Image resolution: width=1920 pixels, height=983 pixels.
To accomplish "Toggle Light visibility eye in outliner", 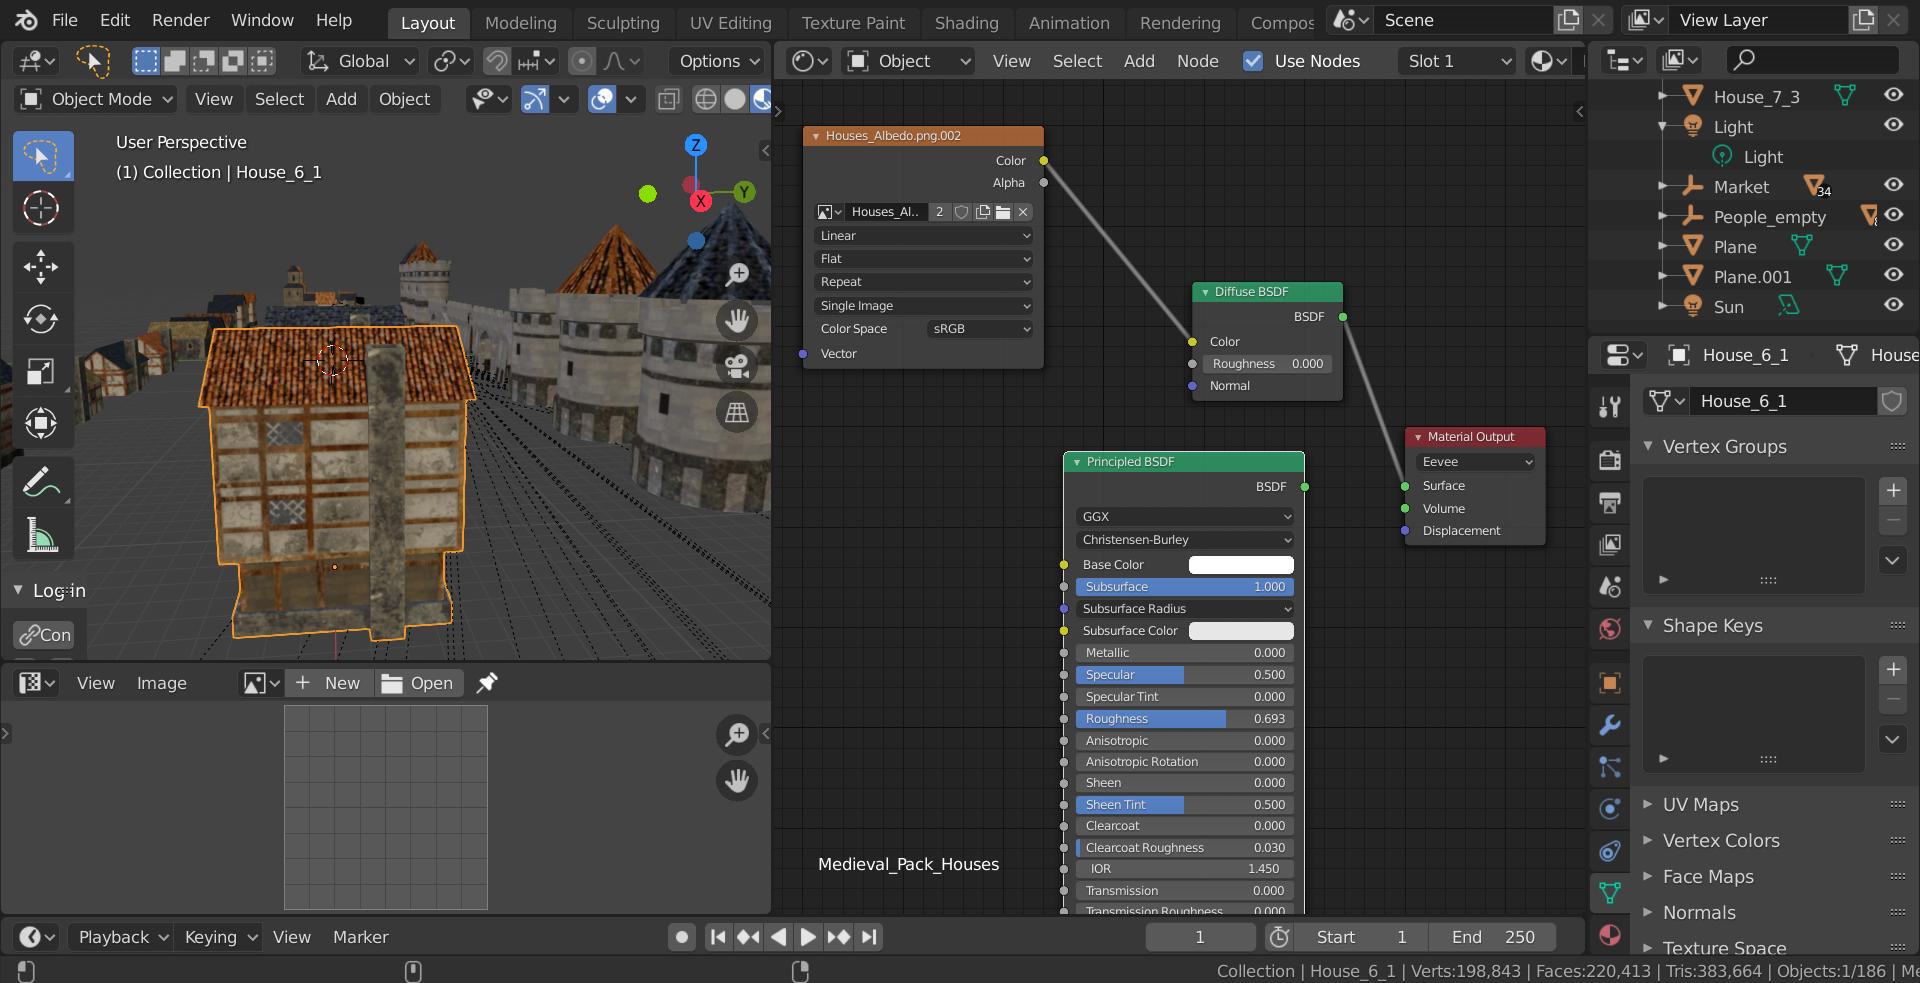I will coord(1893,125).
